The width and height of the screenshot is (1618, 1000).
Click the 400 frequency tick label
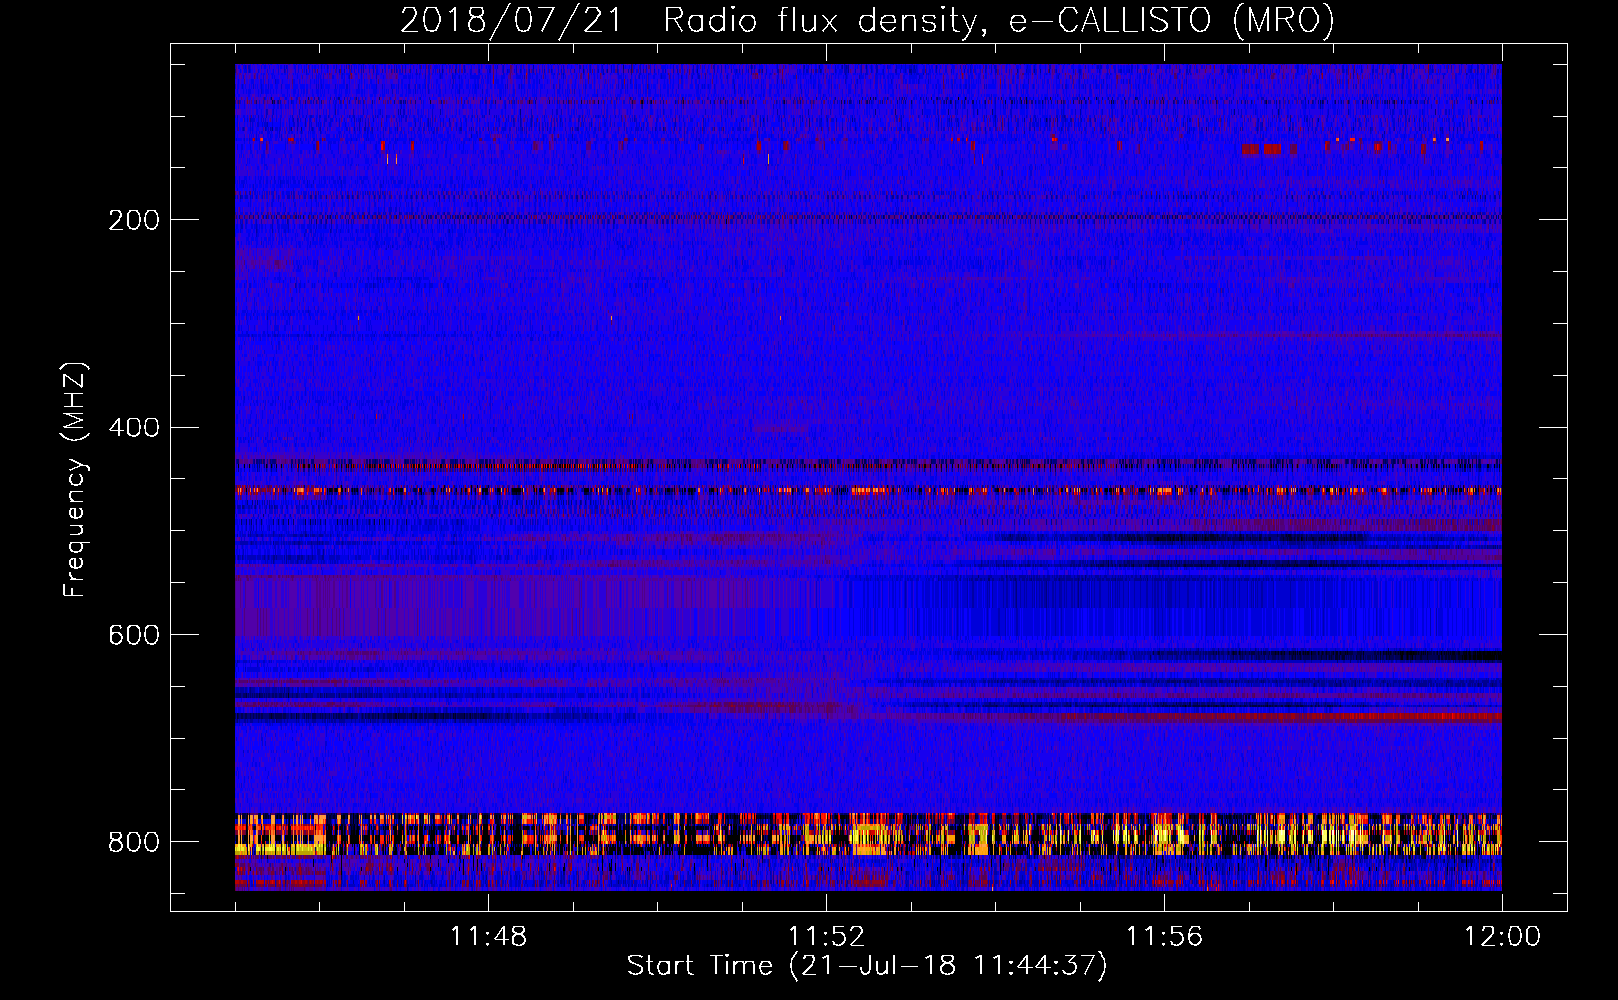pyautogui.click(x=134, y=428)
